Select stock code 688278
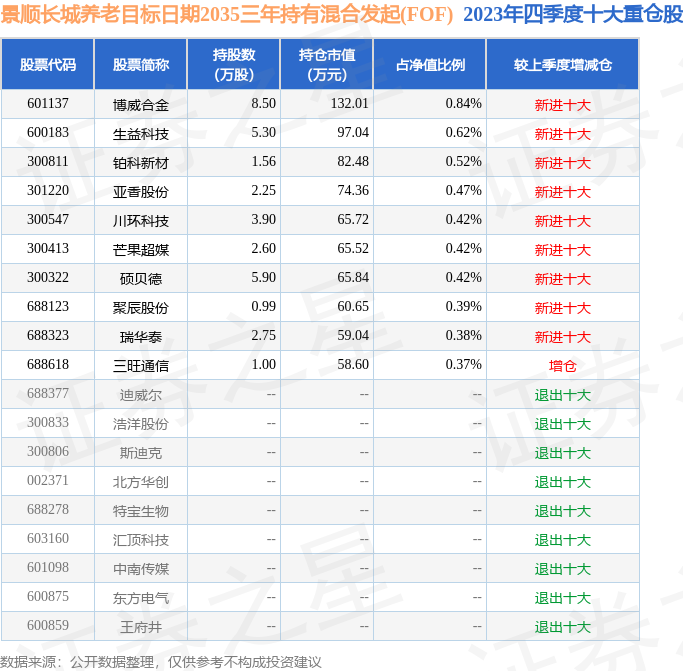The image size is (683, 671). pos(48,509)
